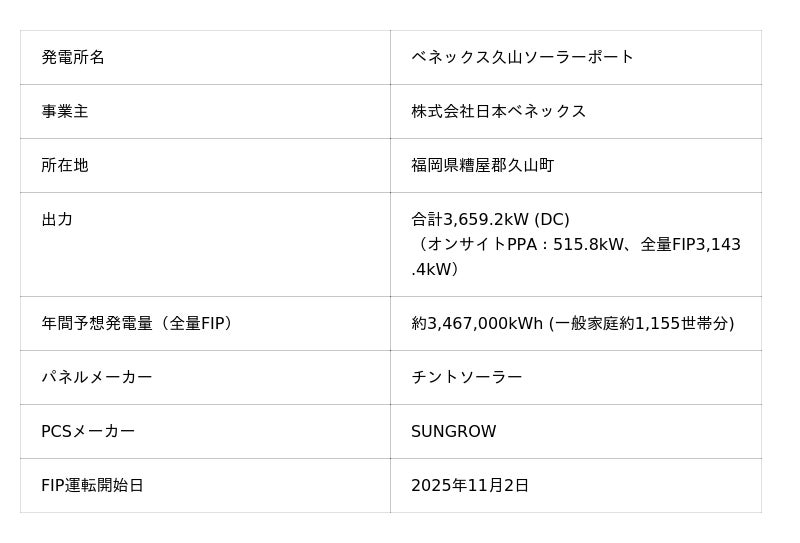800x543 pixels.
Task: Click the PCSメーカー label cell
Action: [x=88, y=431]
